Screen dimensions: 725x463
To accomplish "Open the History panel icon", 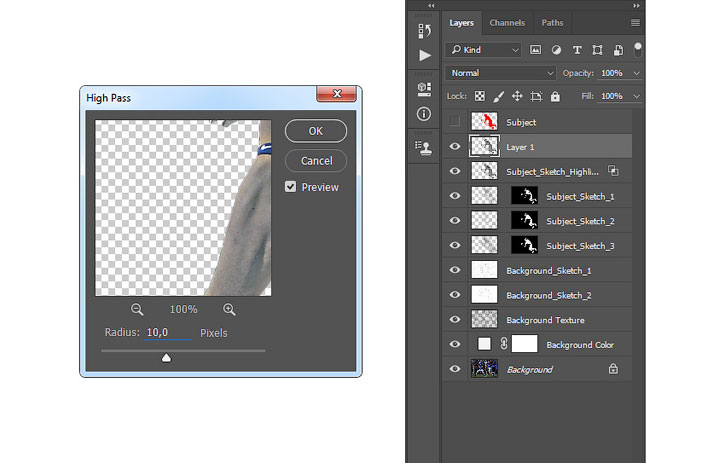I will coord(424,31).
